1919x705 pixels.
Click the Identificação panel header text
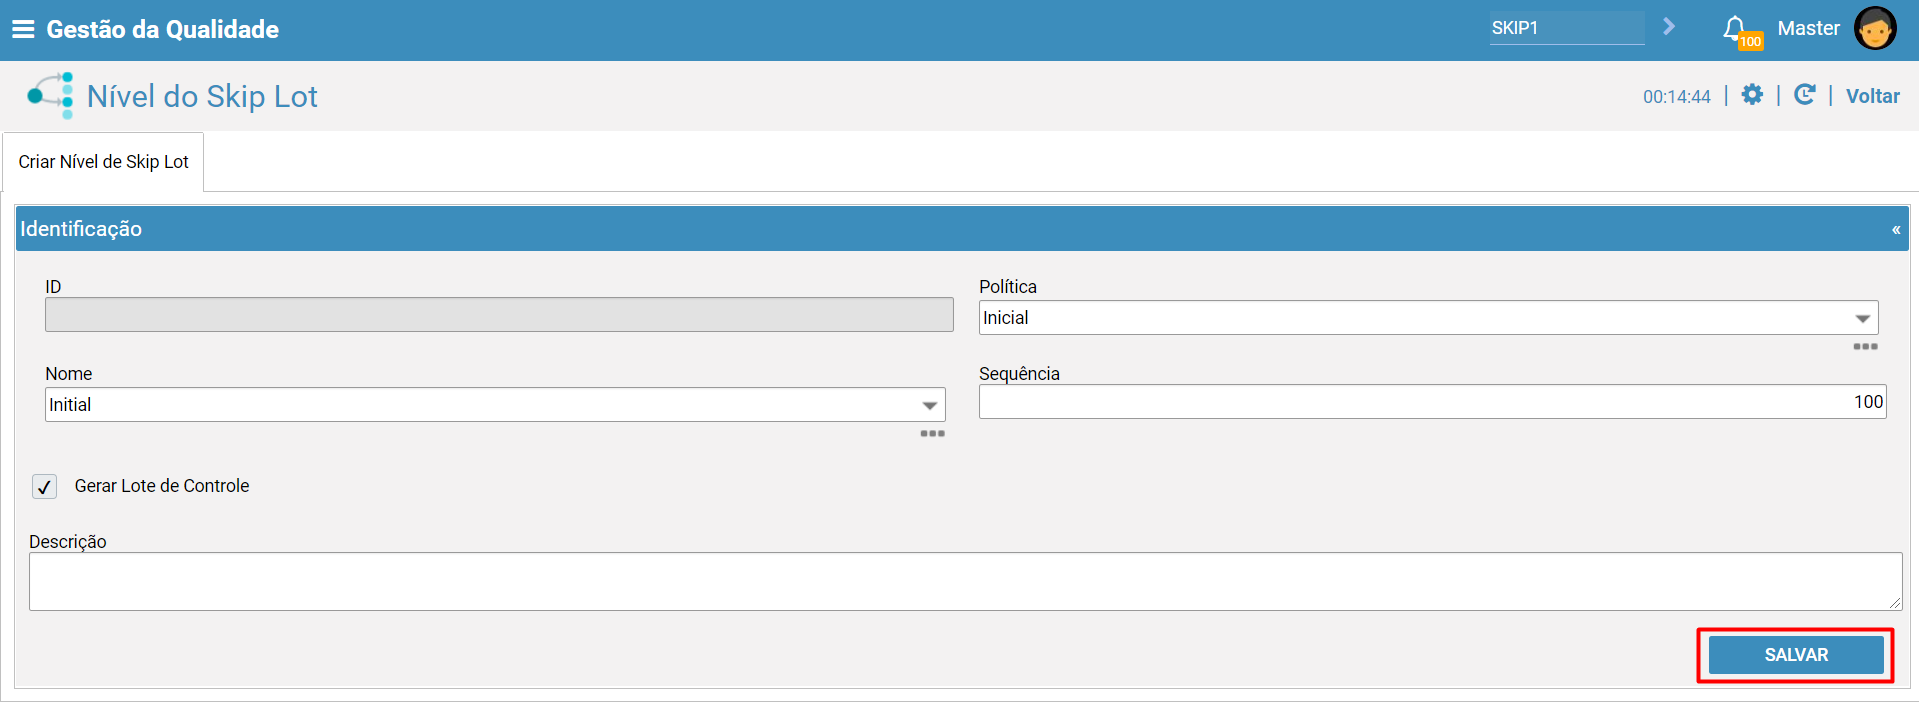pos(81,229)
